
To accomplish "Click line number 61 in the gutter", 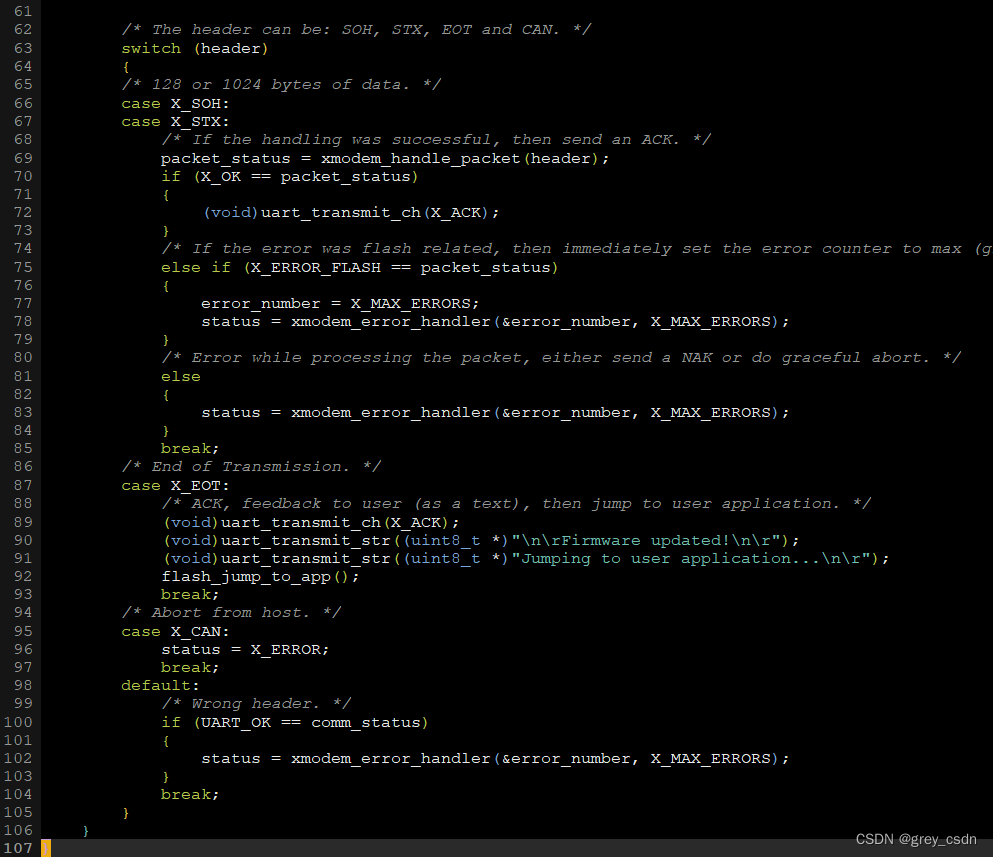I will click(23, 11).
